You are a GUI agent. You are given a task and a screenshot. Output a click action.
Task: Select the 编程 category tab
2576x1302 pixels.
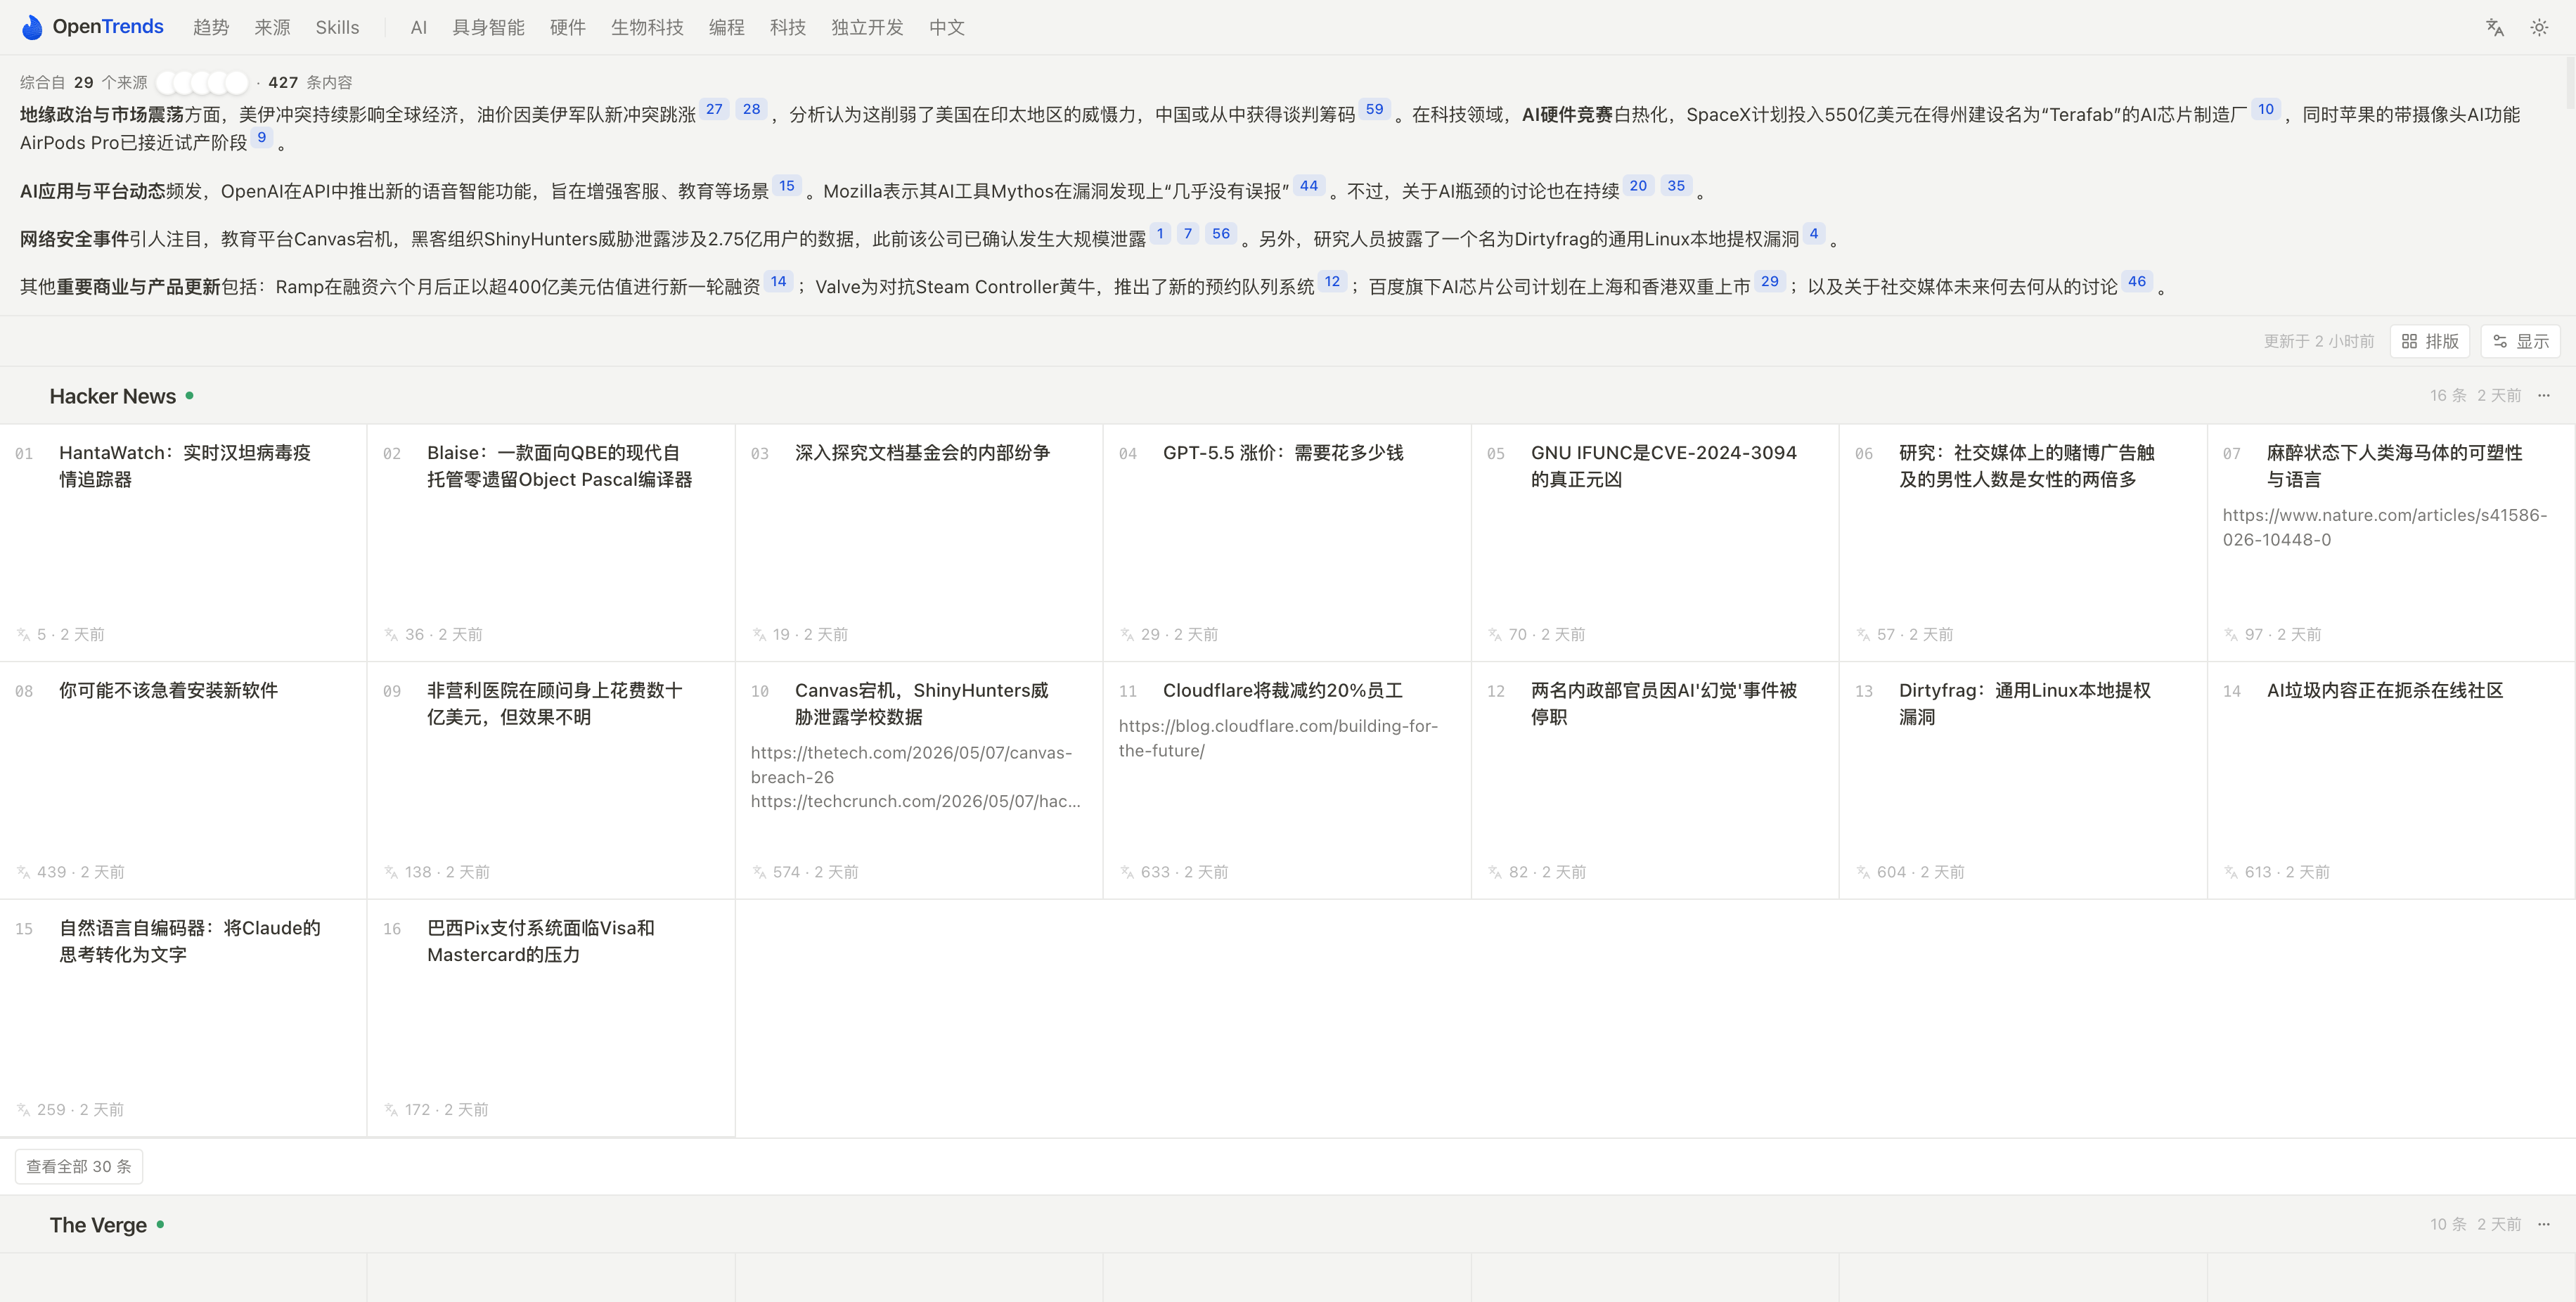pyautogui.click(x=727, y=27)
